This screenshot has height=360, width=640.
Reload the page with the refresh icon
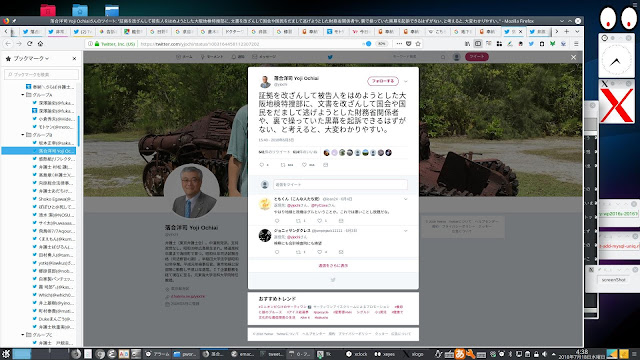pos(29,43)
